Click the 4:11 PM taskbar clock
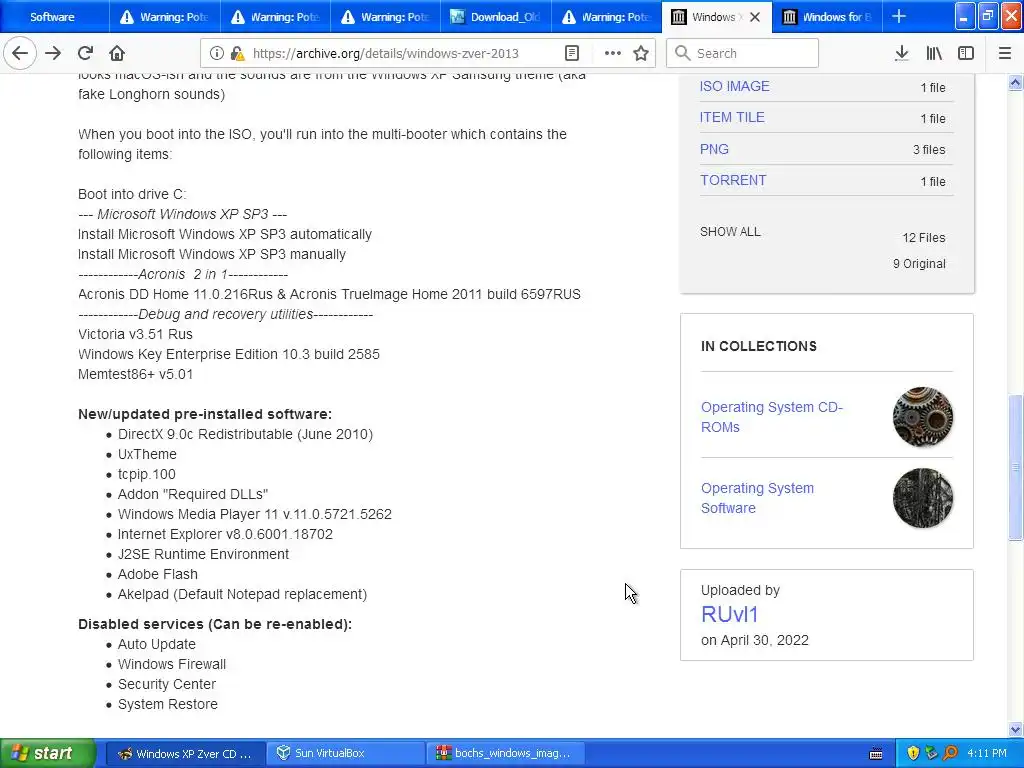This screenshot has width=1024, height=768. coord(987,754)
